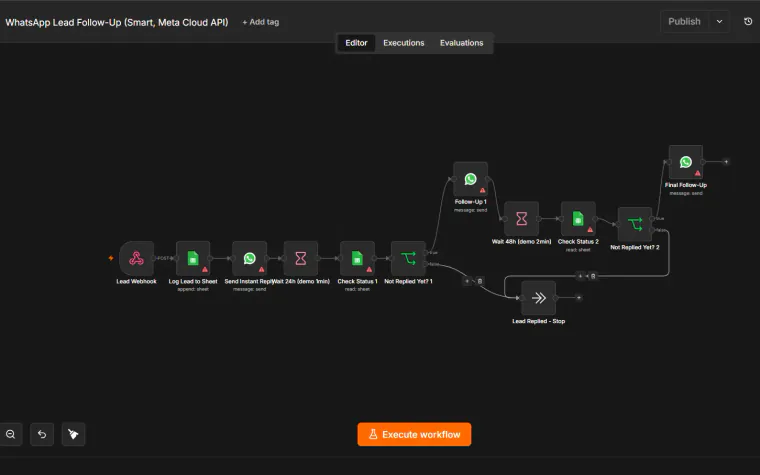Select the Wait 48h hourglass node
The width and height of the screenshot is (760, 475).
(x=522, y=219)
